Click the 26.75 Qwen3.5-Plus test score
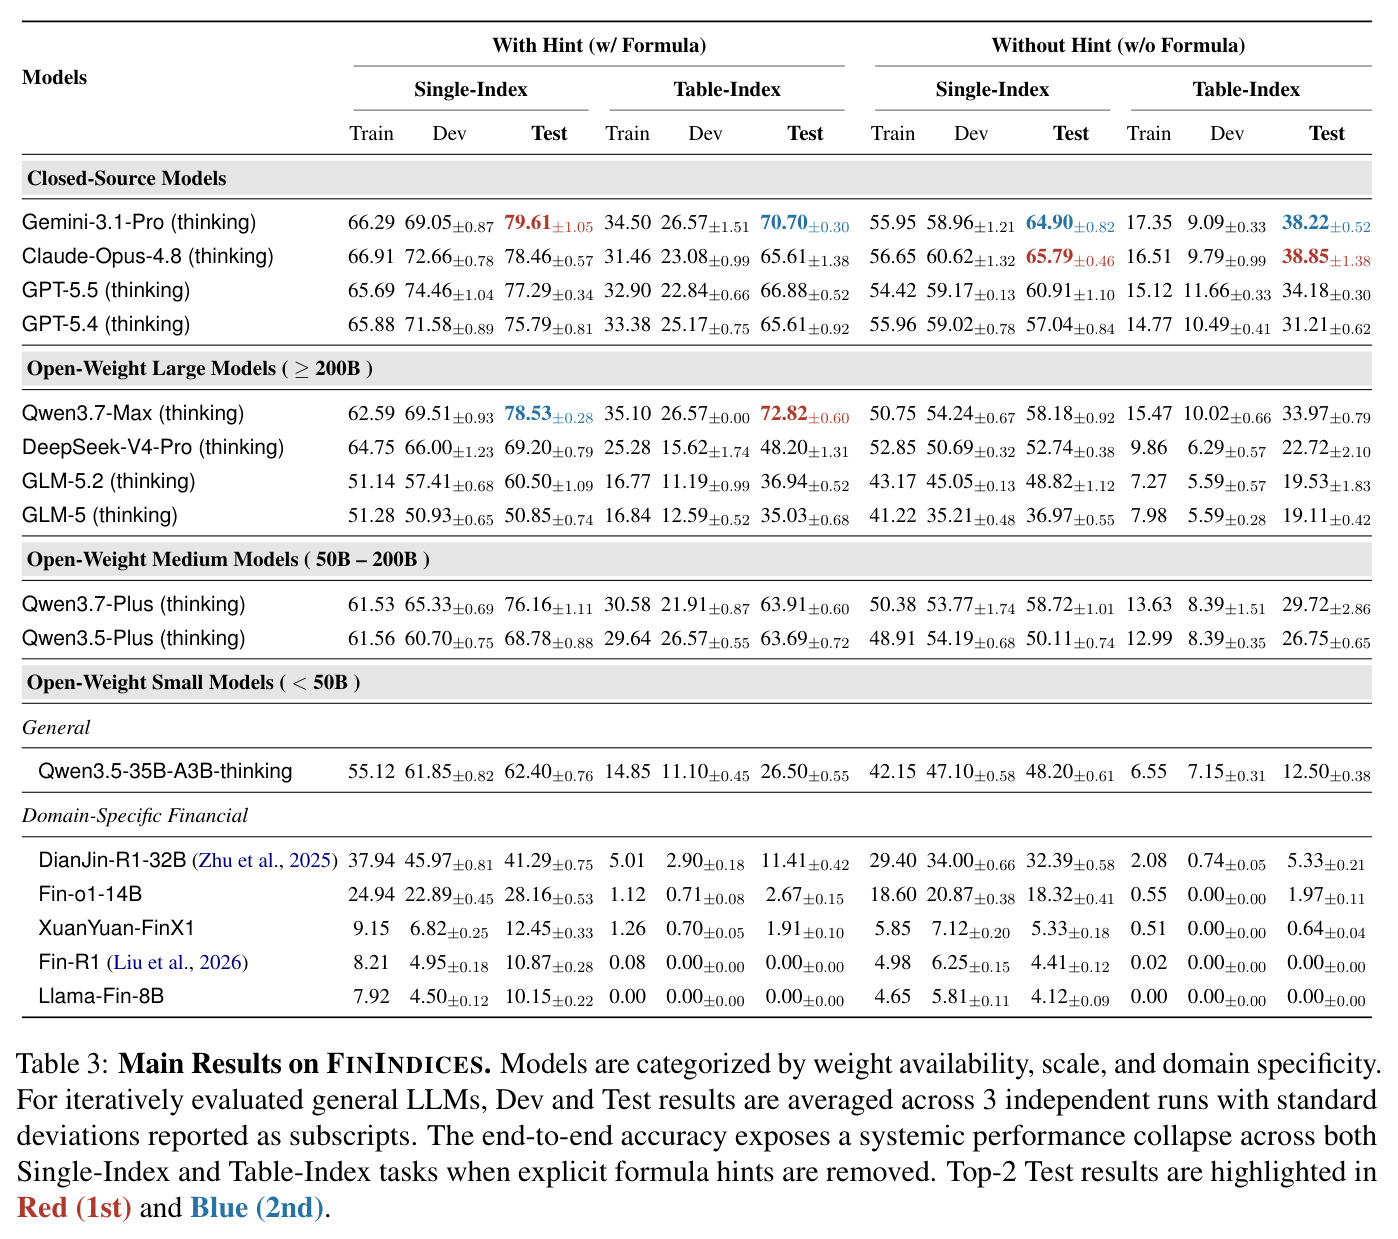Viewport: 1398px width, 1239px height. point(1326,639)
